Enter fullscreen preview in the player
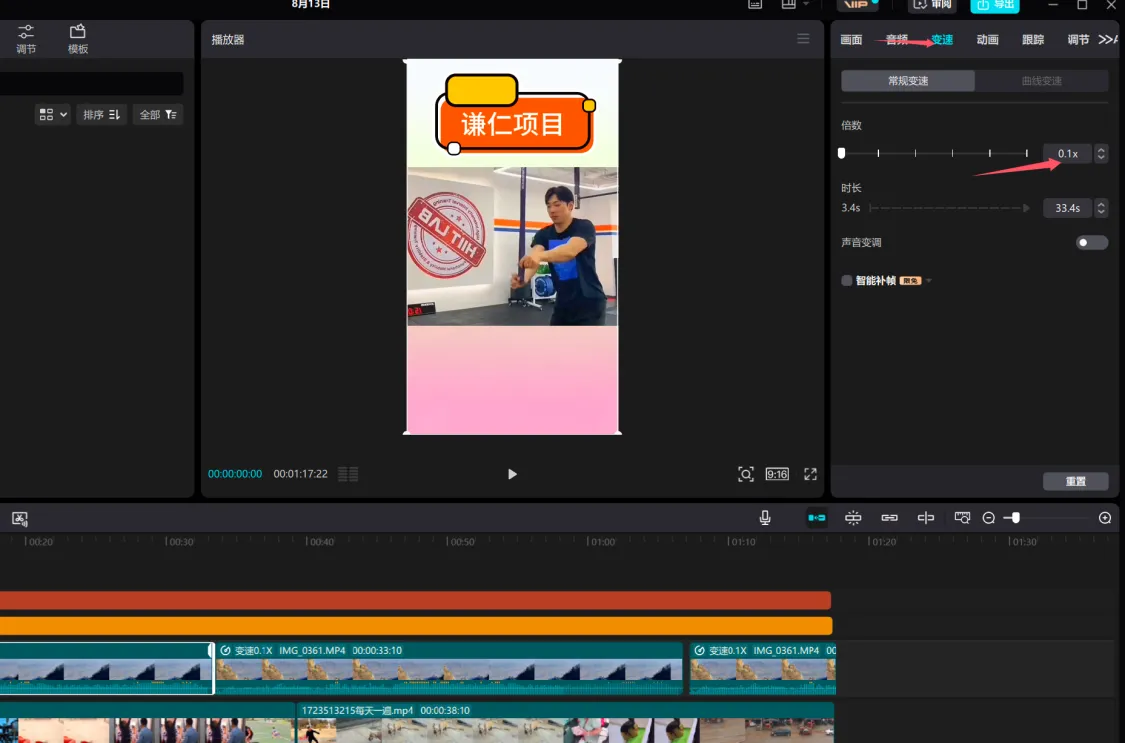Viewport: 1125px width, 743px height. tap(811, 474)
